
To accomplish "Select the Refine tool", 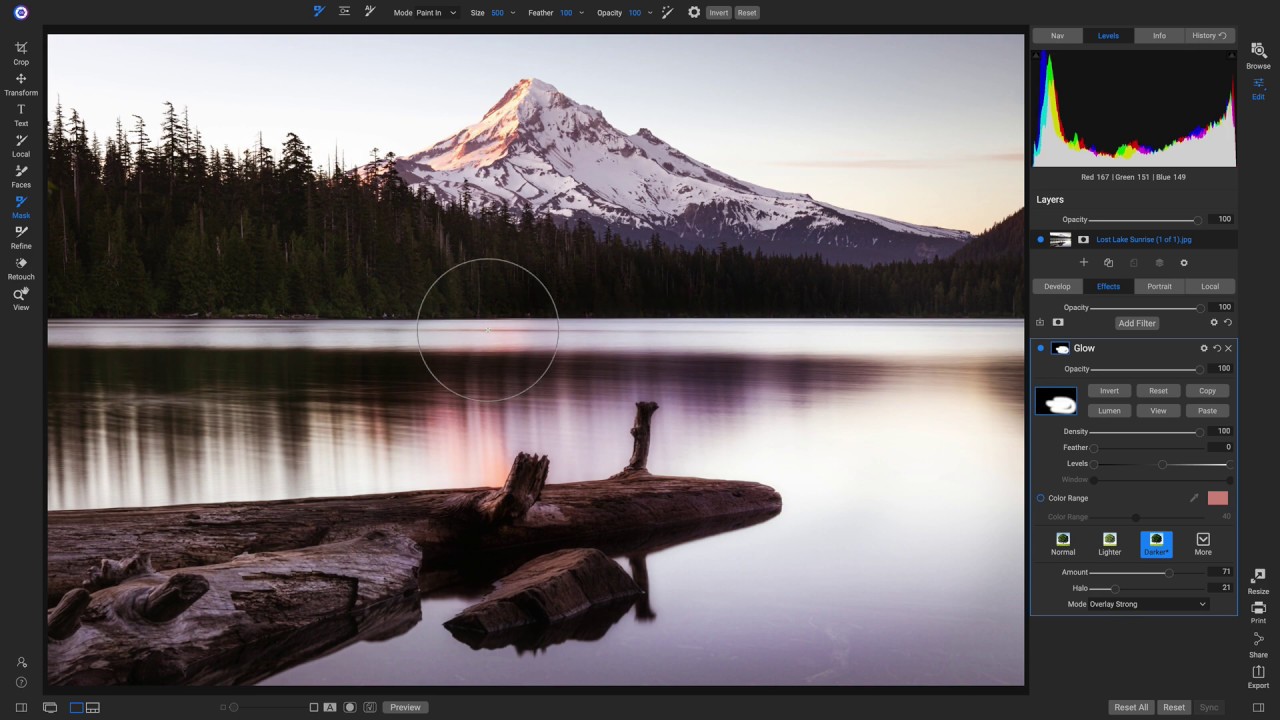I will point(21,237).
